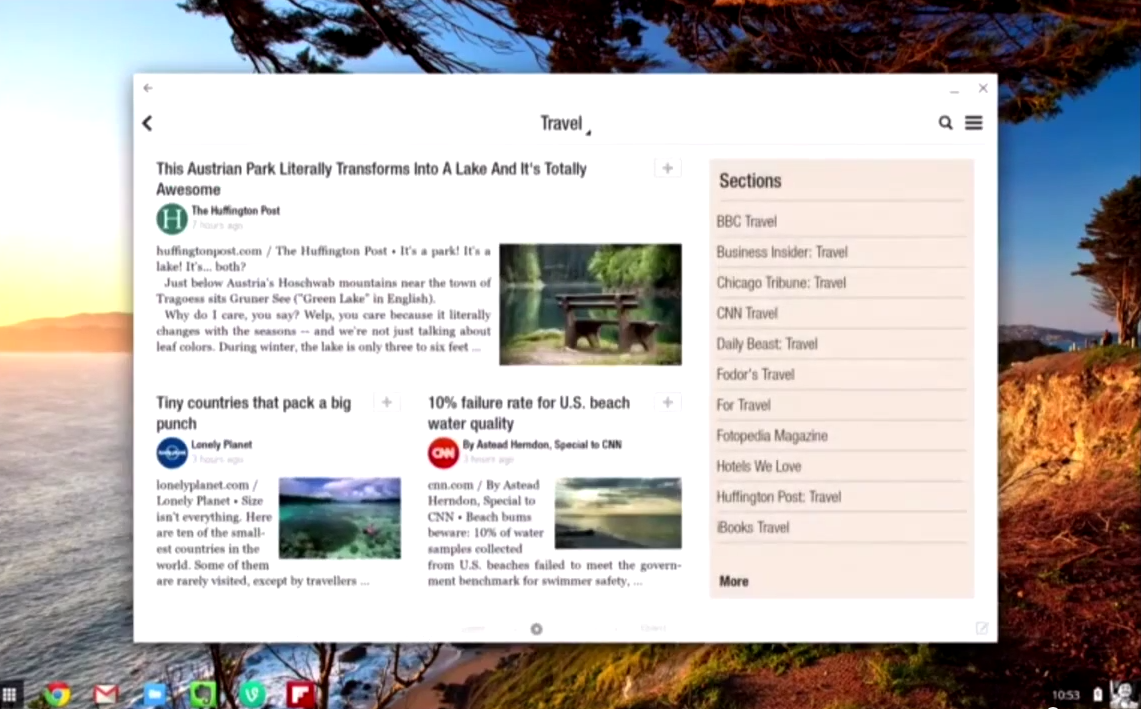Select Chicago Tribune: Travel section
This screenshot has height=709, width=1141.
841,282
